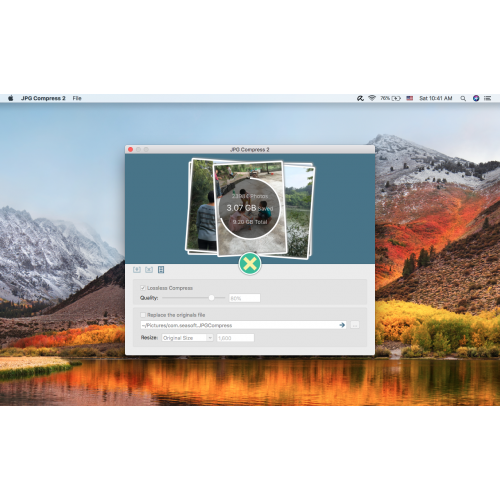Enable Replace the originals file checkbox
The height and width of the screenshot is (500, 500).
pos(143,315)
